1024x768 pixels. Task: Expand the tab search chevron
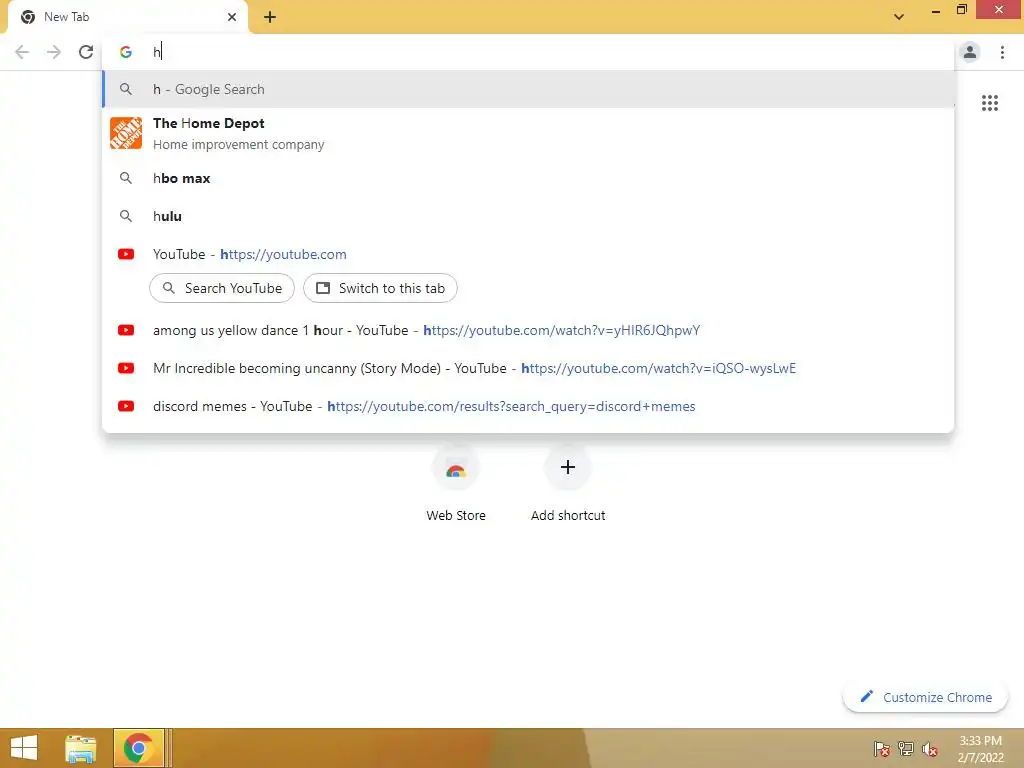coord(899,17)
